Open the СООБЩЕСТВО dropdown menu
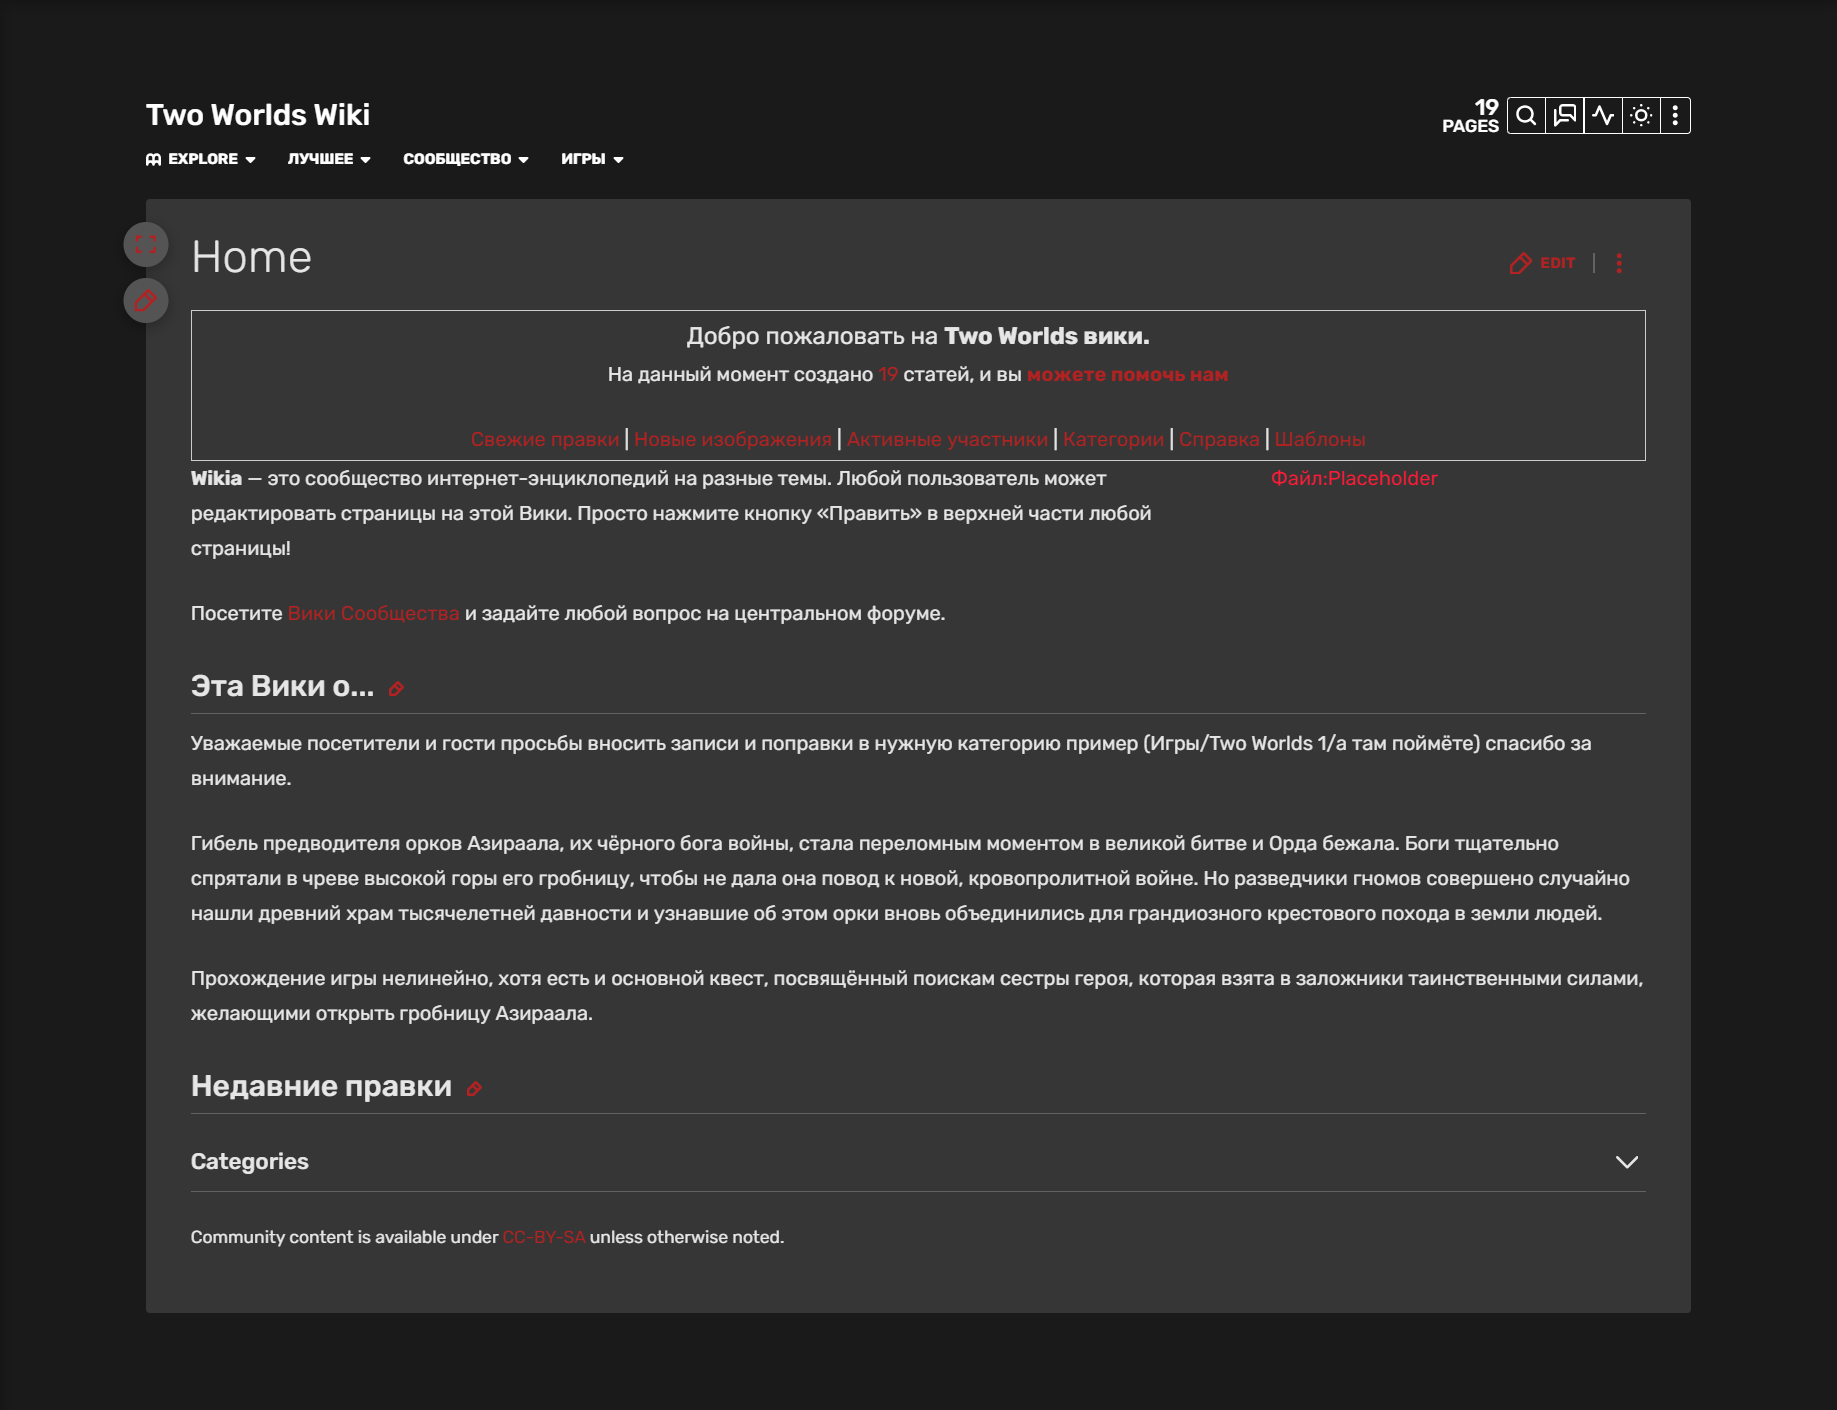 (x=466, y=159)
